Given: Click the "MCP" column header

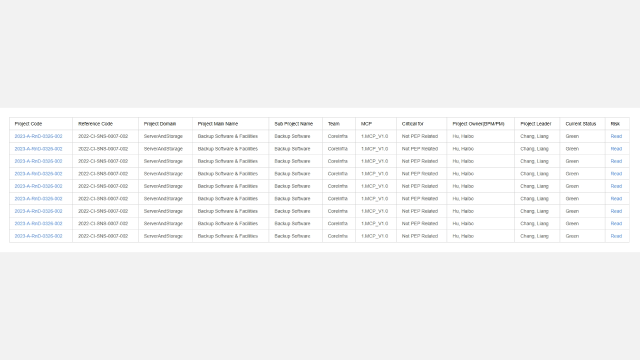Looking at the screenshot, I should tap(376, 124).
